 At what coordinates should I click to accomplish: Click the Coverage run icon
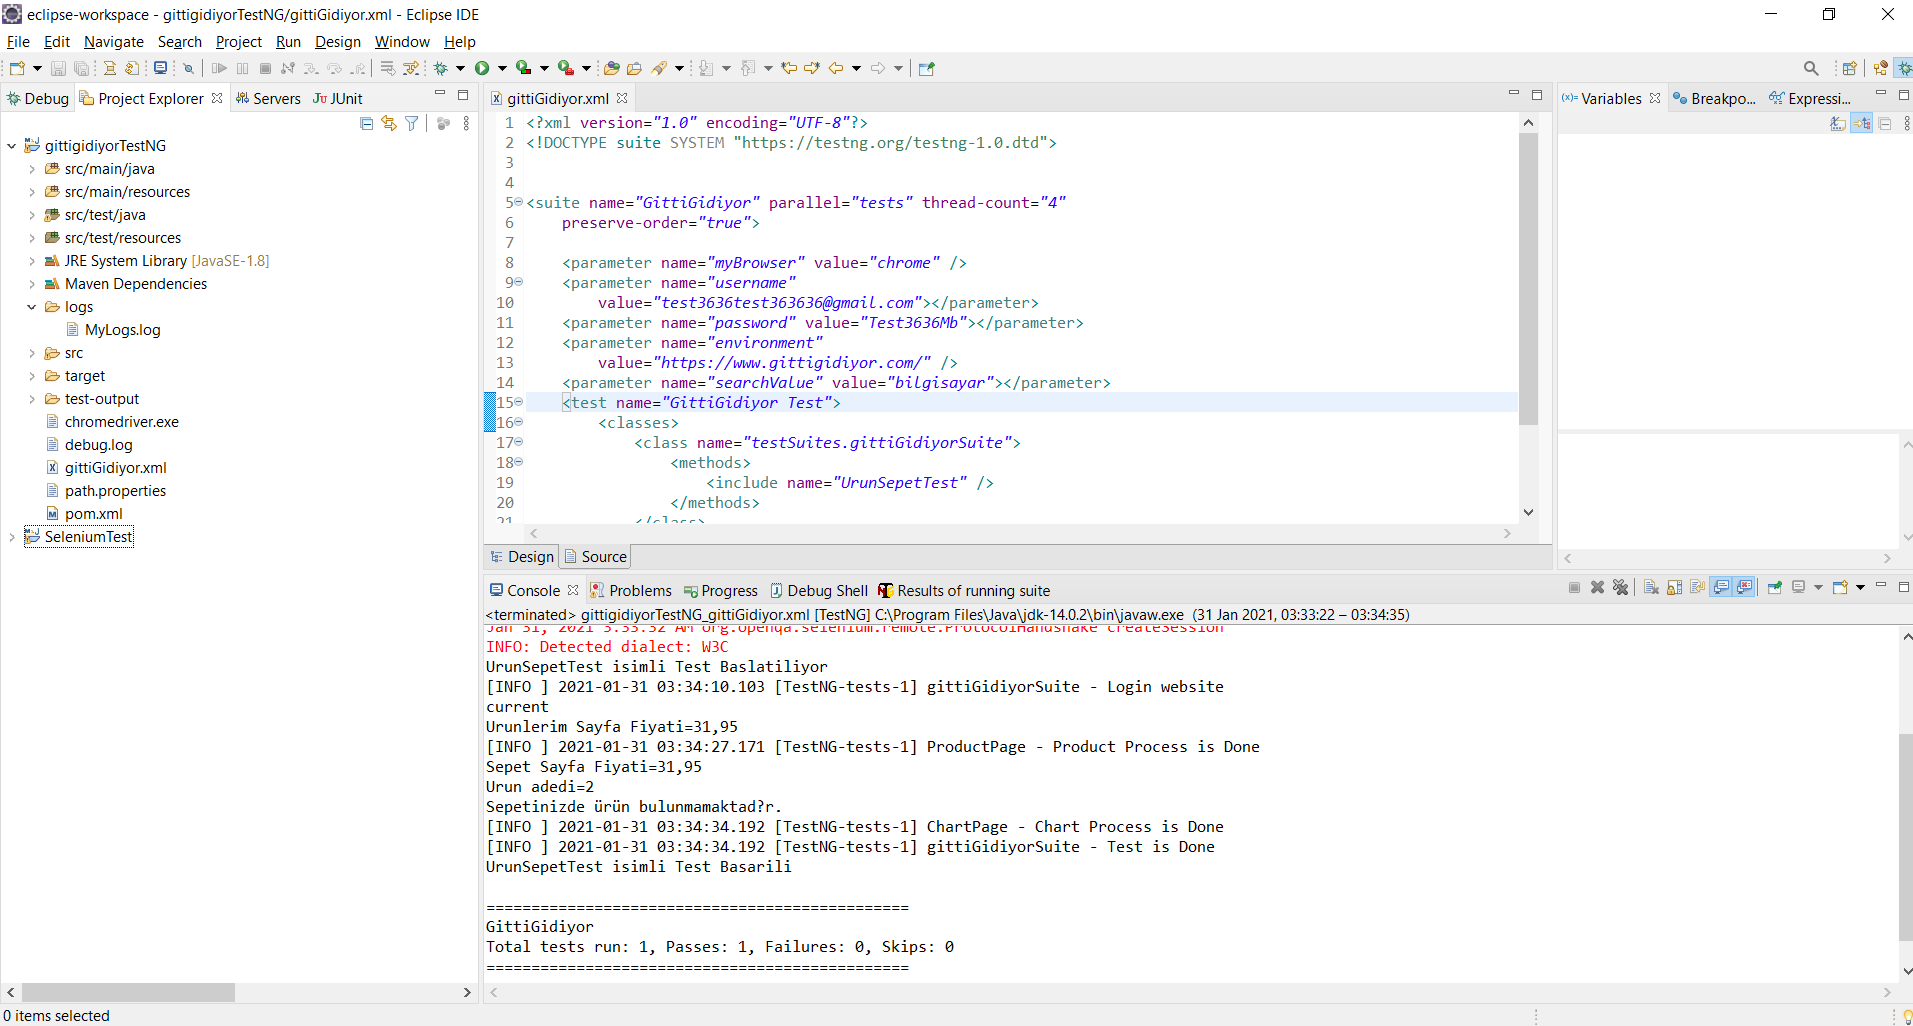[524, 68]
